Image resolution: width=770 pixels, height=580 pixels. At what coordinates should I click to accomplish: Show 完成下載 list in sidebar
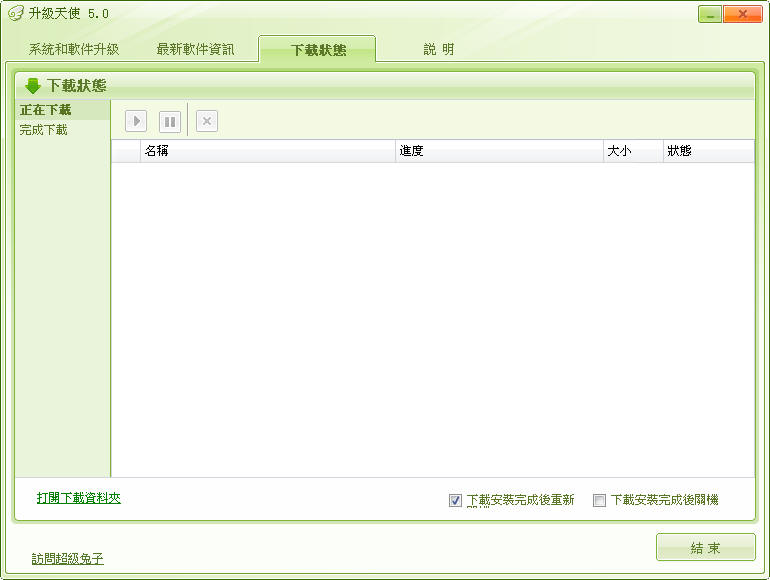pos(44,130)
